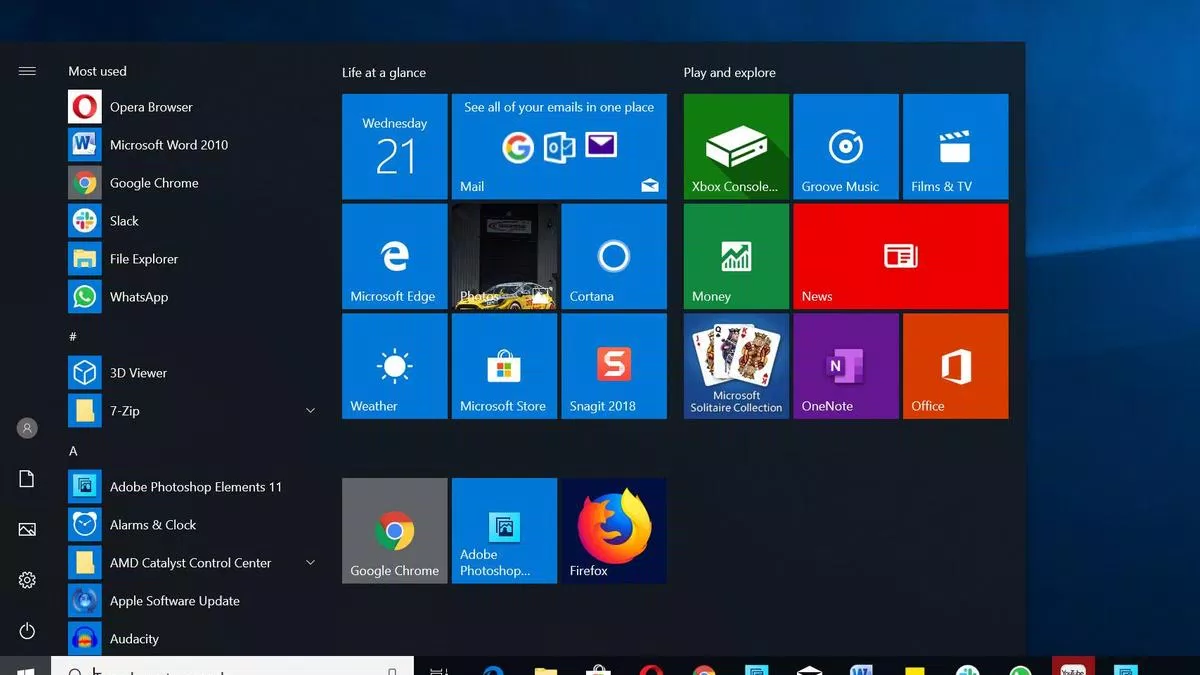Click the user account icon
The width and height of the screenshot is (1200, 675).
point(26,428)
